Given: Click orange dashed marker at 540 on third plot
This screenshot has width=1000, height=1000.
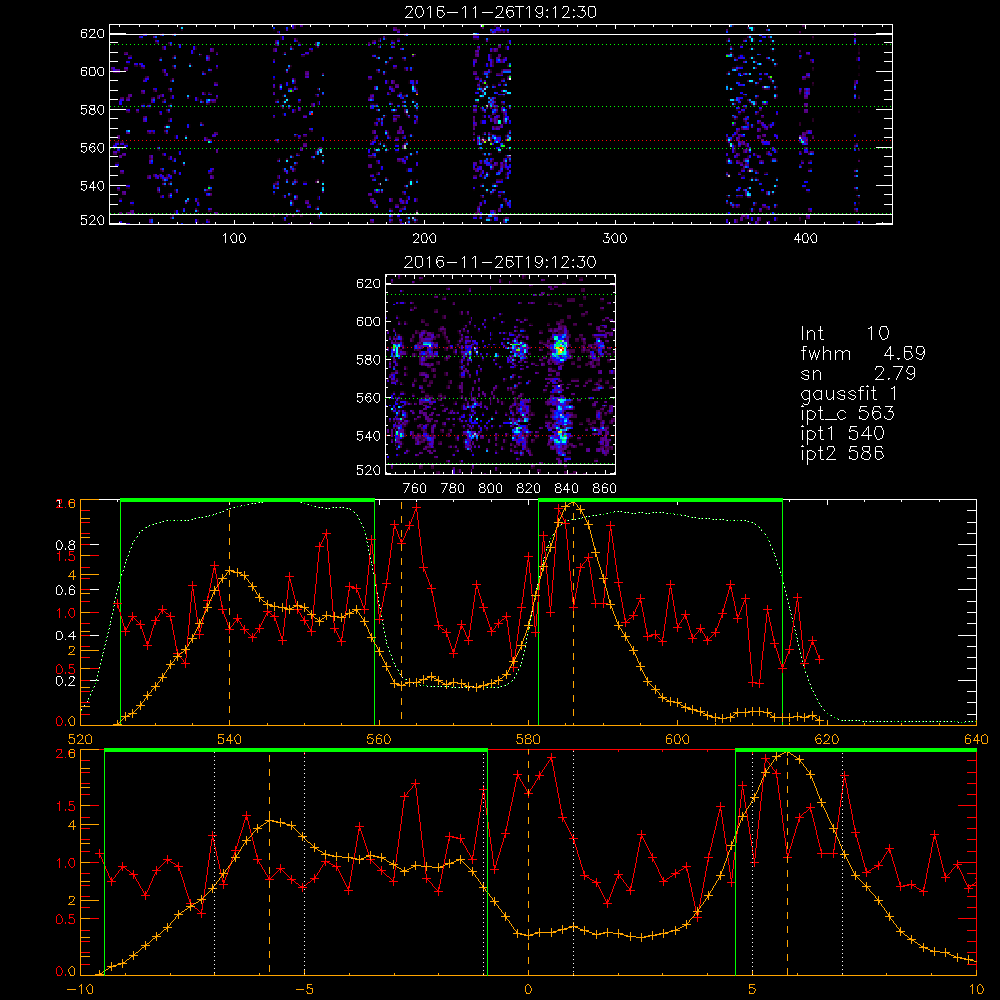Looking at the screenshot, I should click(230, 612).
